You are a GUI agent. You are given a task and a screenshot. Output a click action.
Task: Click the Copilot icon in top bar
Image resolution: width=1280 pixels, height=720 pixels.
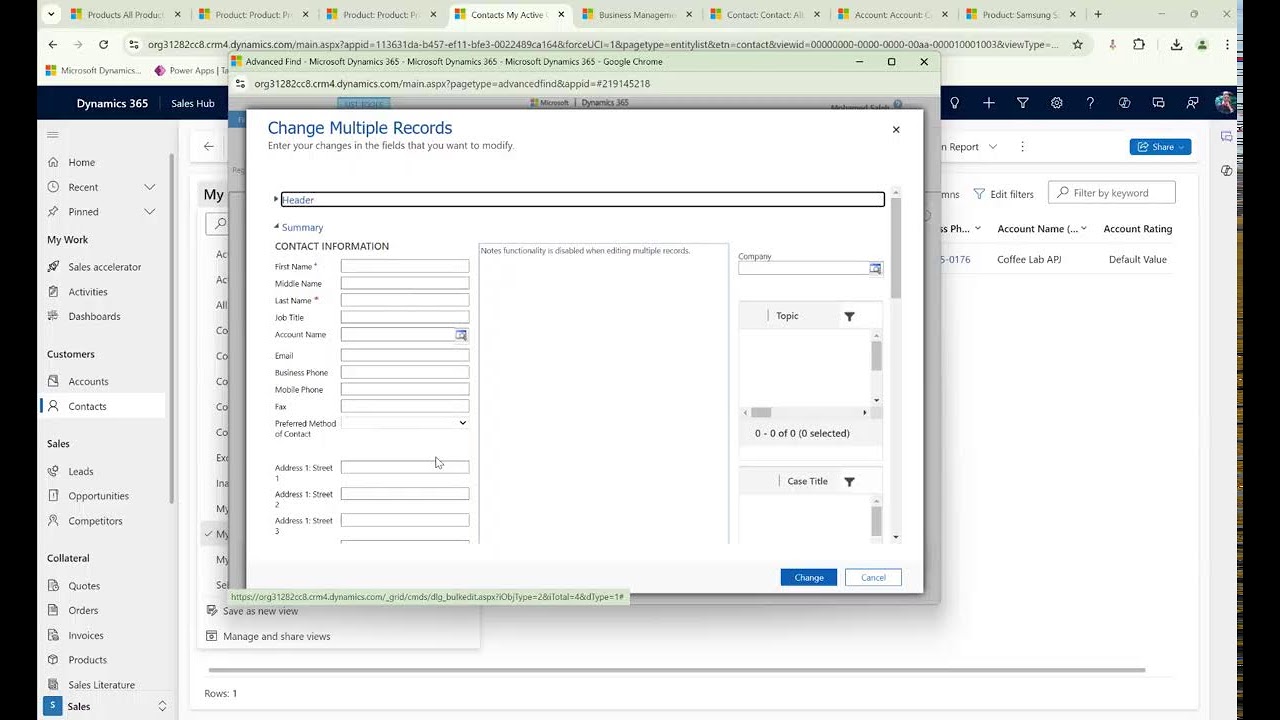(x=1125, y=103)
